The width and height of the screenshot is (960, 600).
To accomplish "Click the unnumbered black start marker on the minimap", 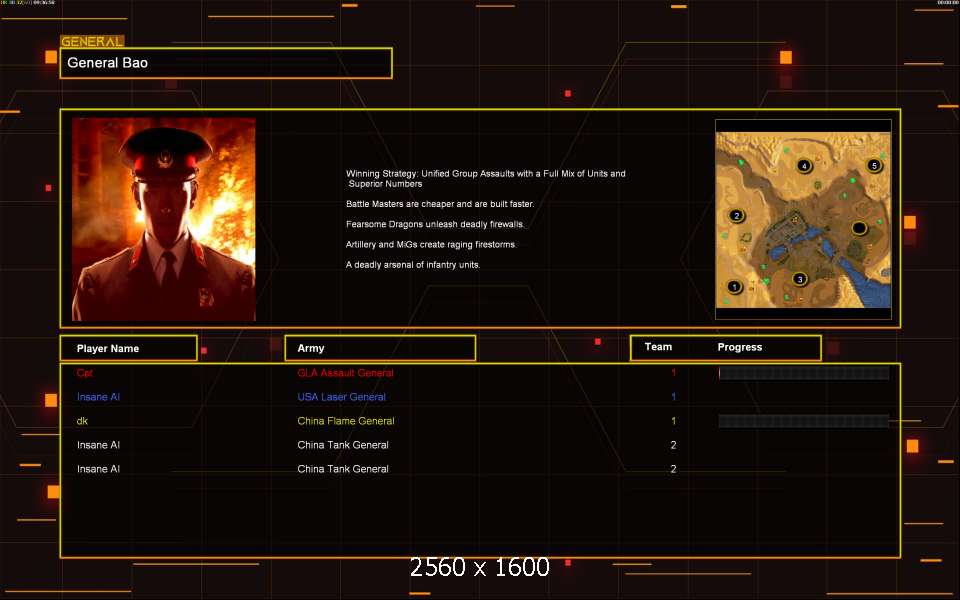I will click(x=858, y=229).
